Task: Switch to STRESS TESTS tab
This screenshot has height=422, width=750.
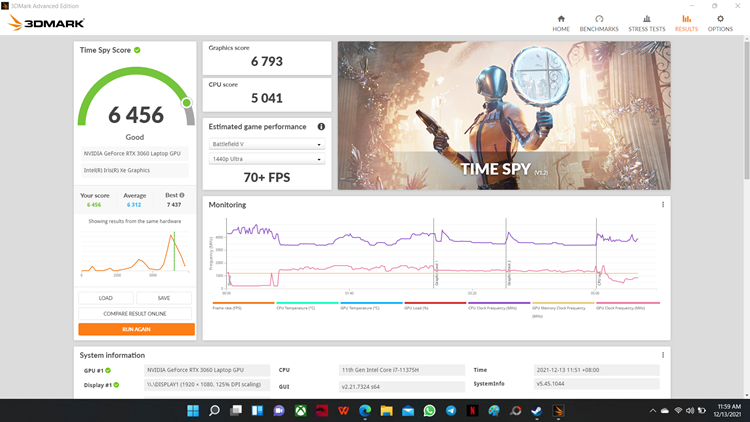Action: pos(647,23)
